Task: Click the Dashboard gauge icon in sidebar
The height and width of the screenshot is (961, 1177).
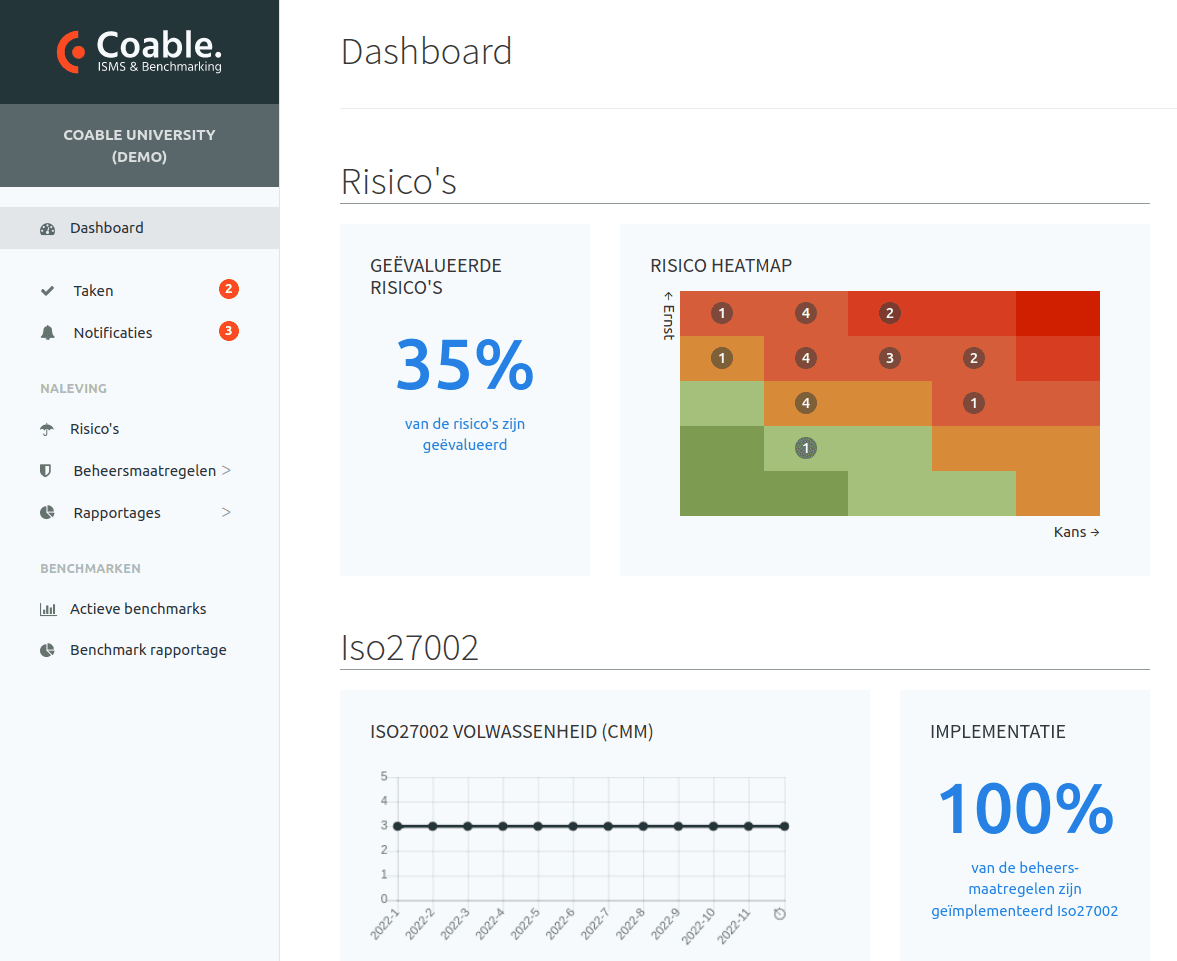Action: (47, 228)
